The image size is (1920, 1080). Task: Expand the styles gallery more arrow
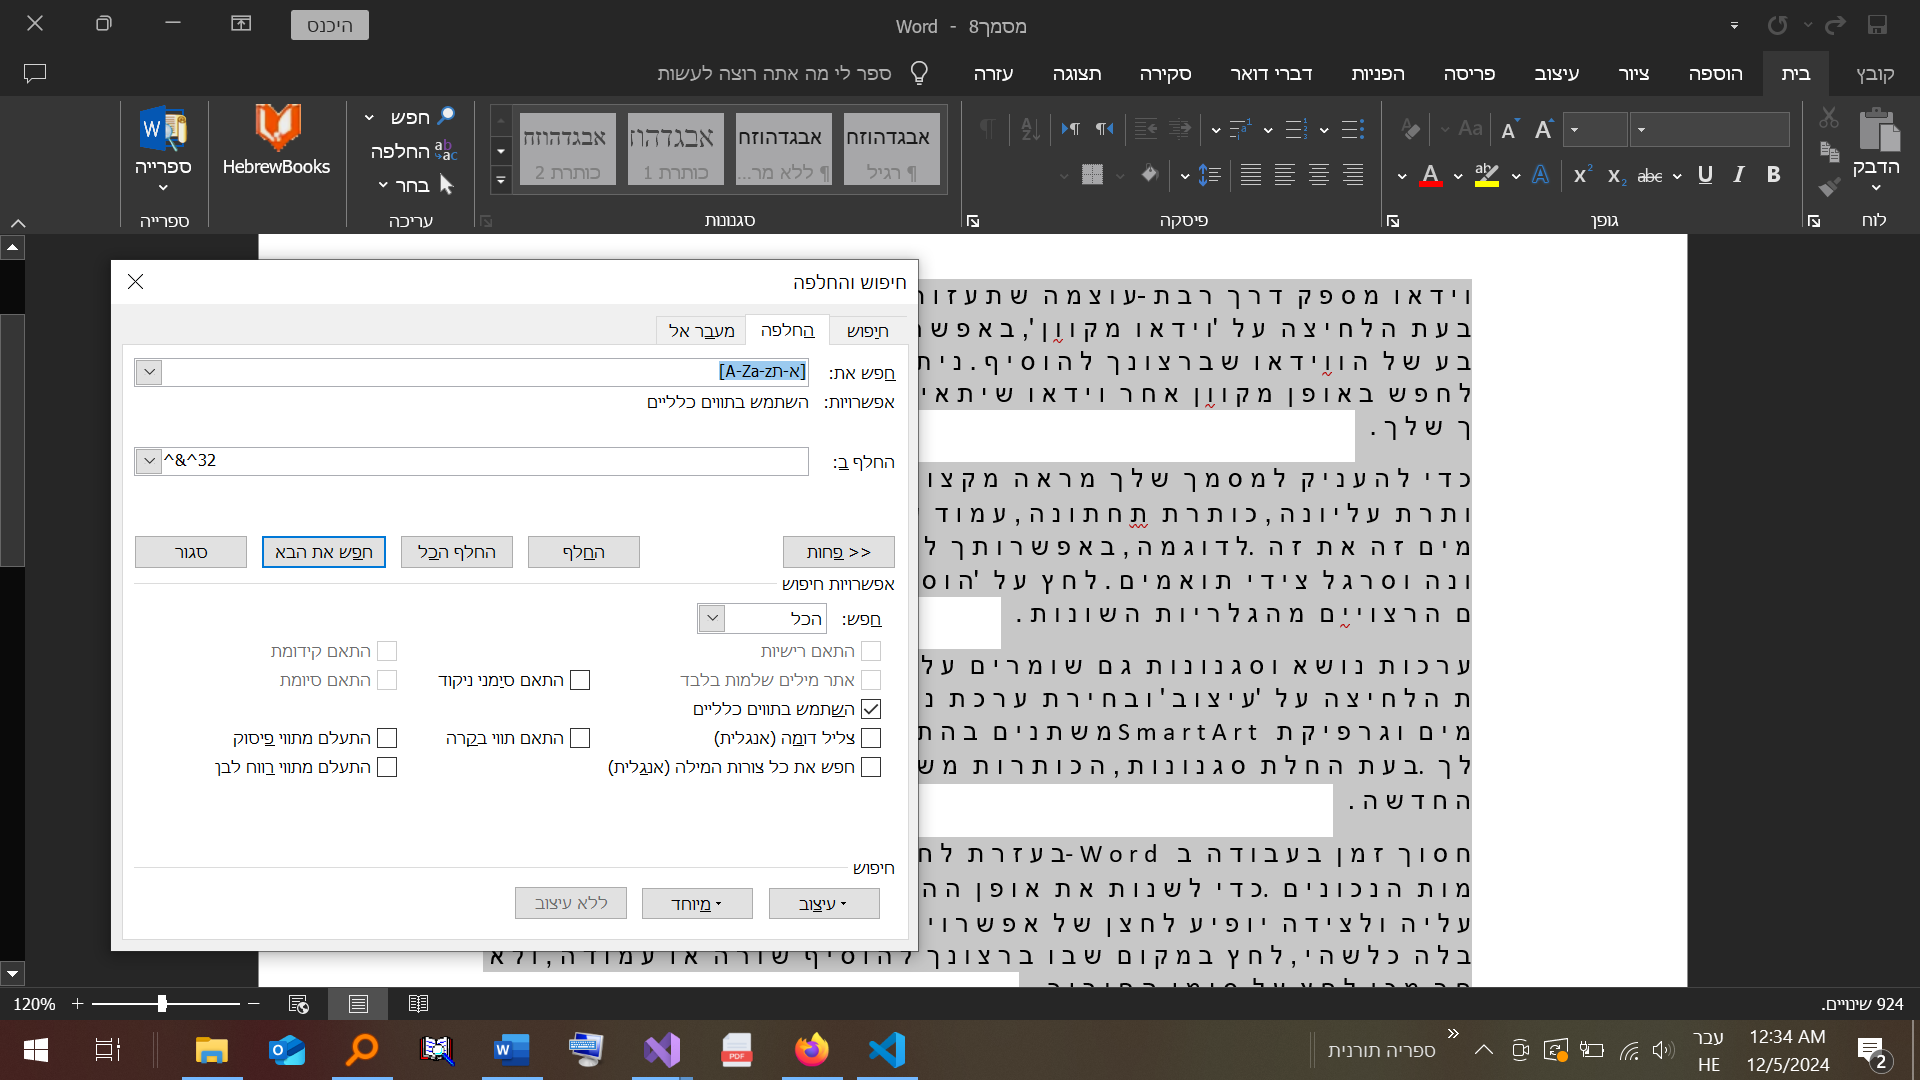(x=501, y=181)
